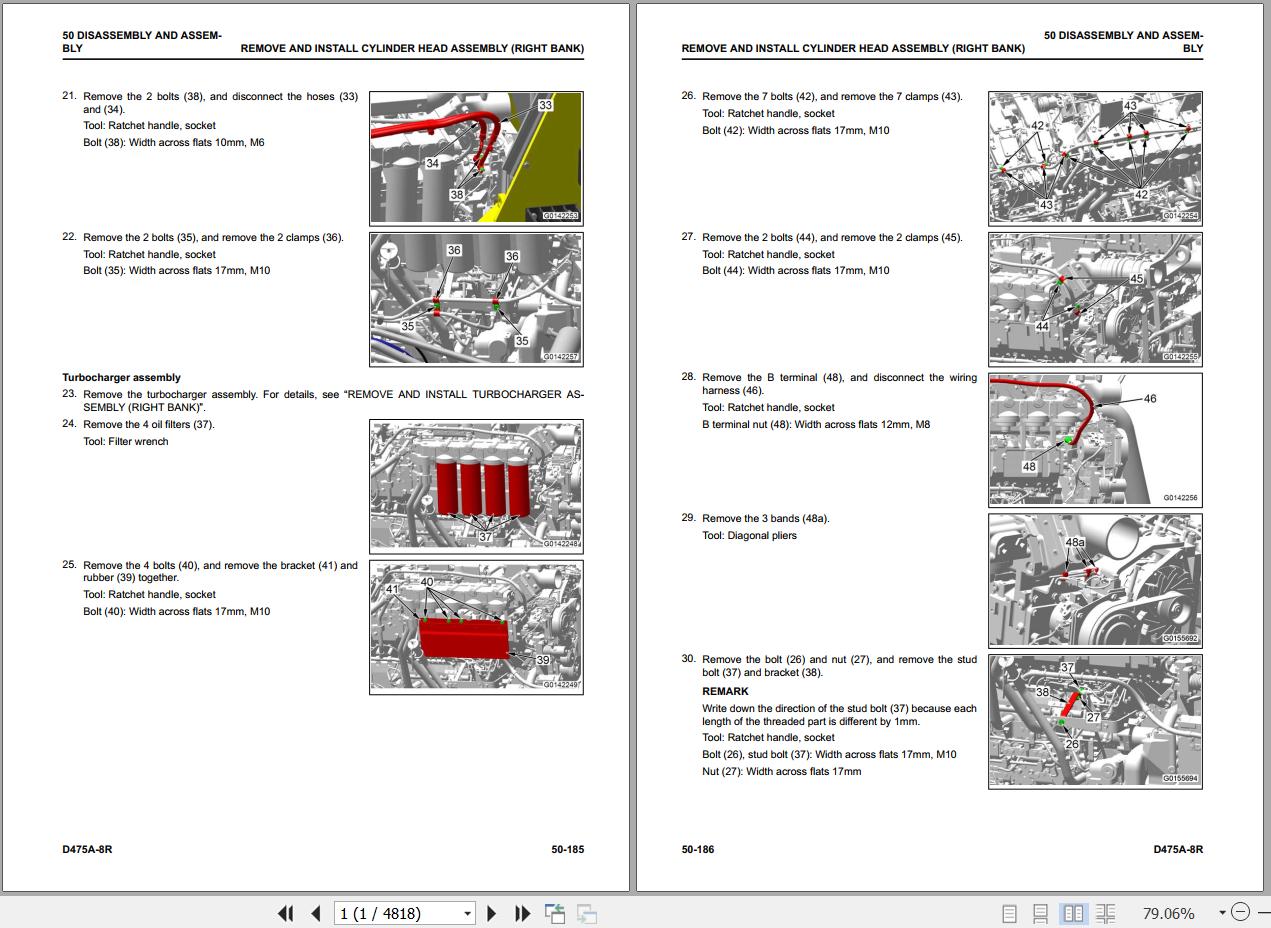Image resolution: width=1271 pixels, height=928 pixels.
Task: Go to the next page
Action: 491,913
